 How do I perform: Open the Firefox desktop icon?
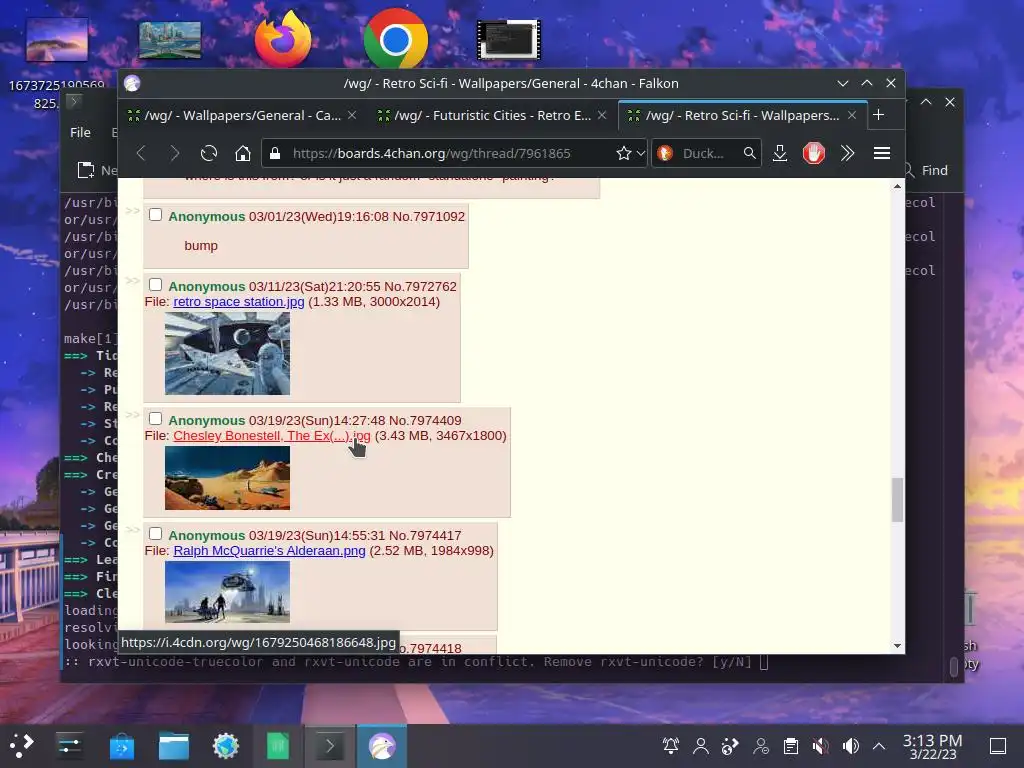283,39
